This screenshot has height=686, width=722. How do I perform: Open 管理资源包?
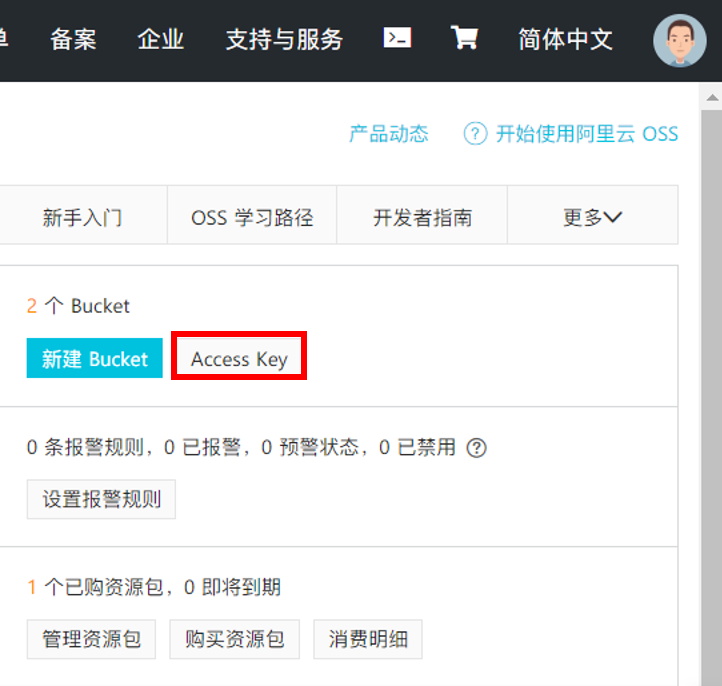pos(91,639)
